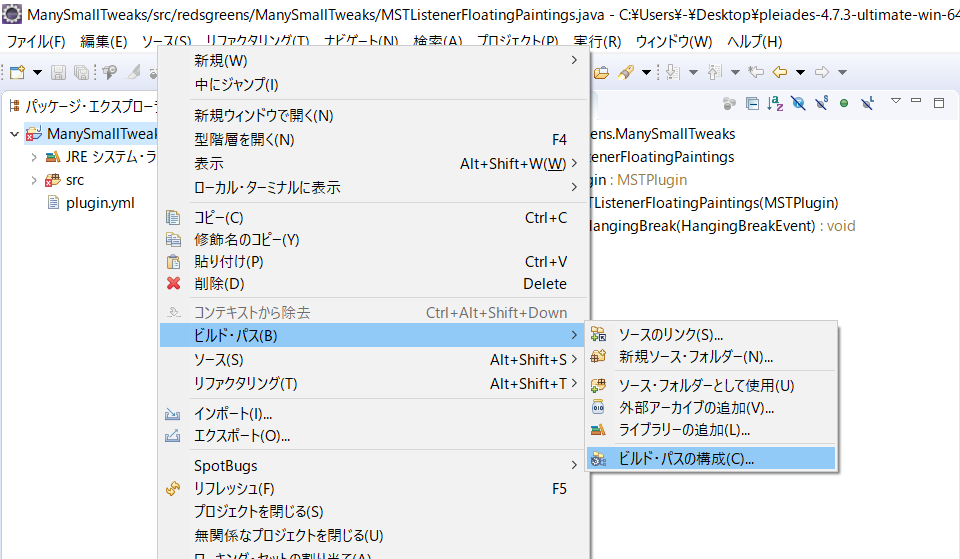
Task: Open the Previous Annotation dropdown arrow
Action: (735, 72)
